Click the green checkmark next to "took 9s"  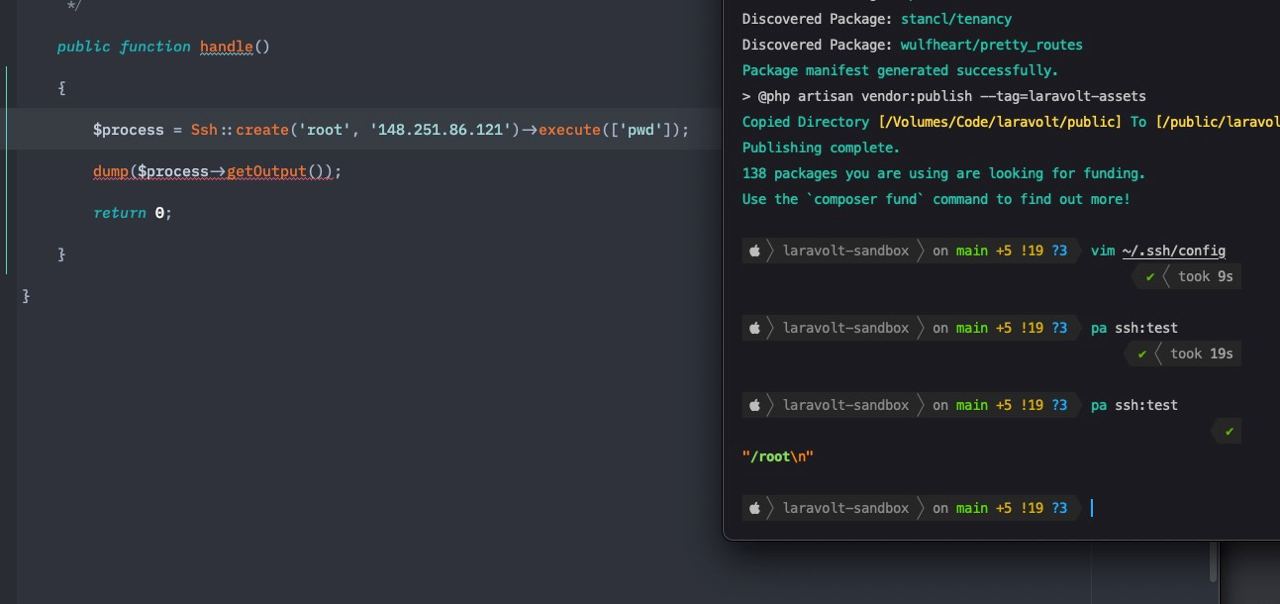pos(1150,277)
